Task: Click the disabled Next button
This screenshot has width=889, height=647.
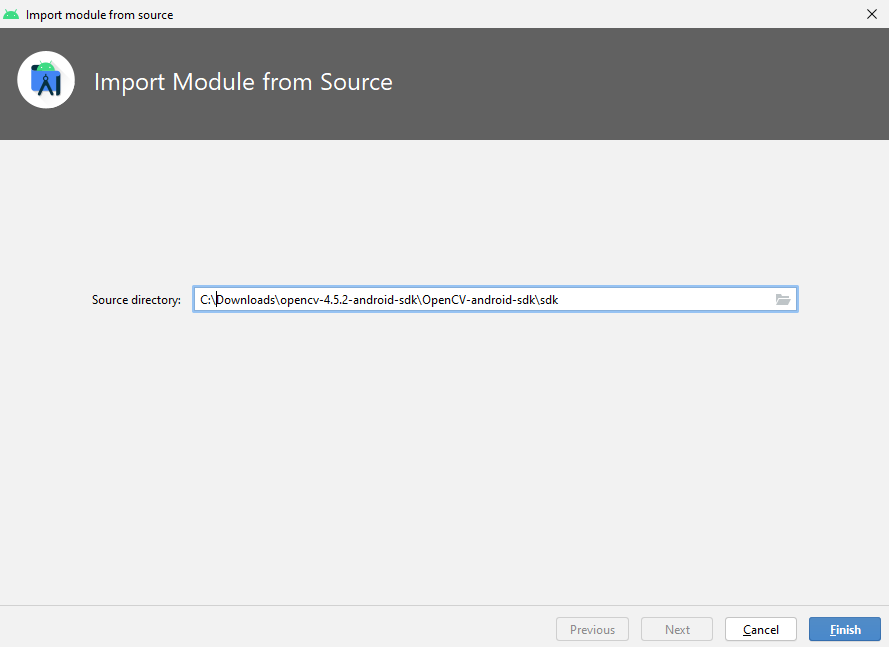Action: 677,629
